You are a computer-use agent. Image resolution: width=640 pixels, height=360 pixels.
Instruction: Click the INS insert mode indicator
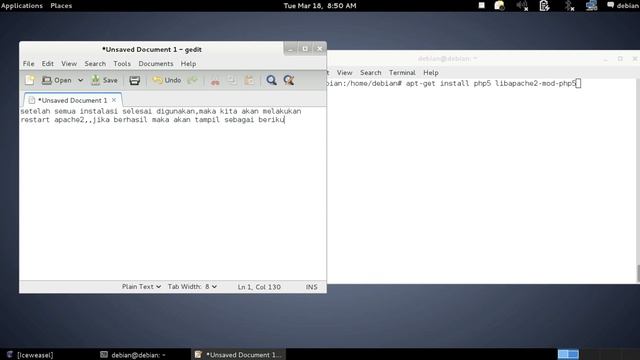pos(311,287)
